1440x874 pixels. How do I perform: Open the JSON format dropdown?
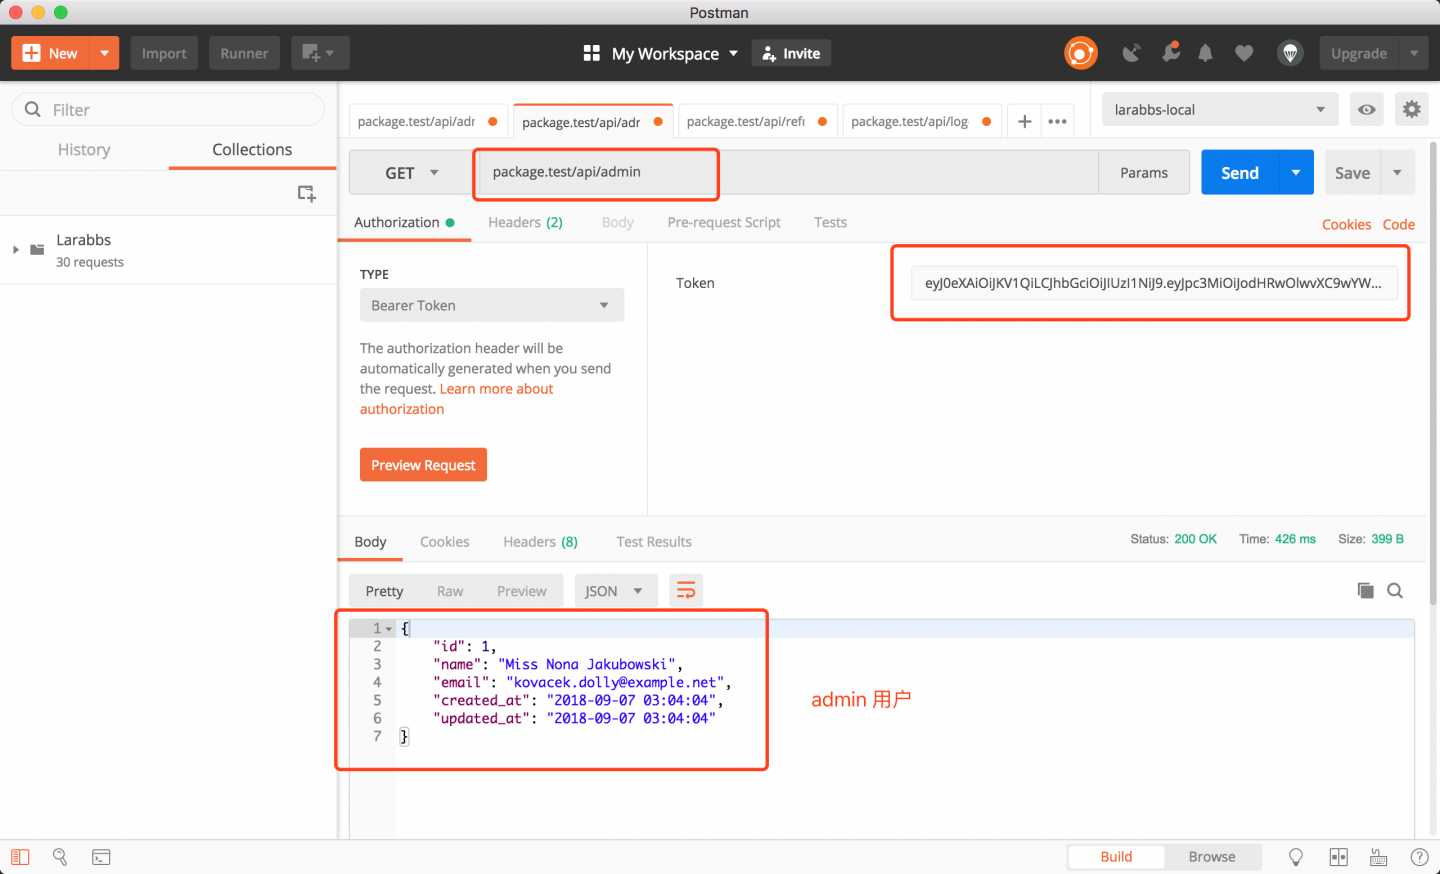(x=615, y=591)
